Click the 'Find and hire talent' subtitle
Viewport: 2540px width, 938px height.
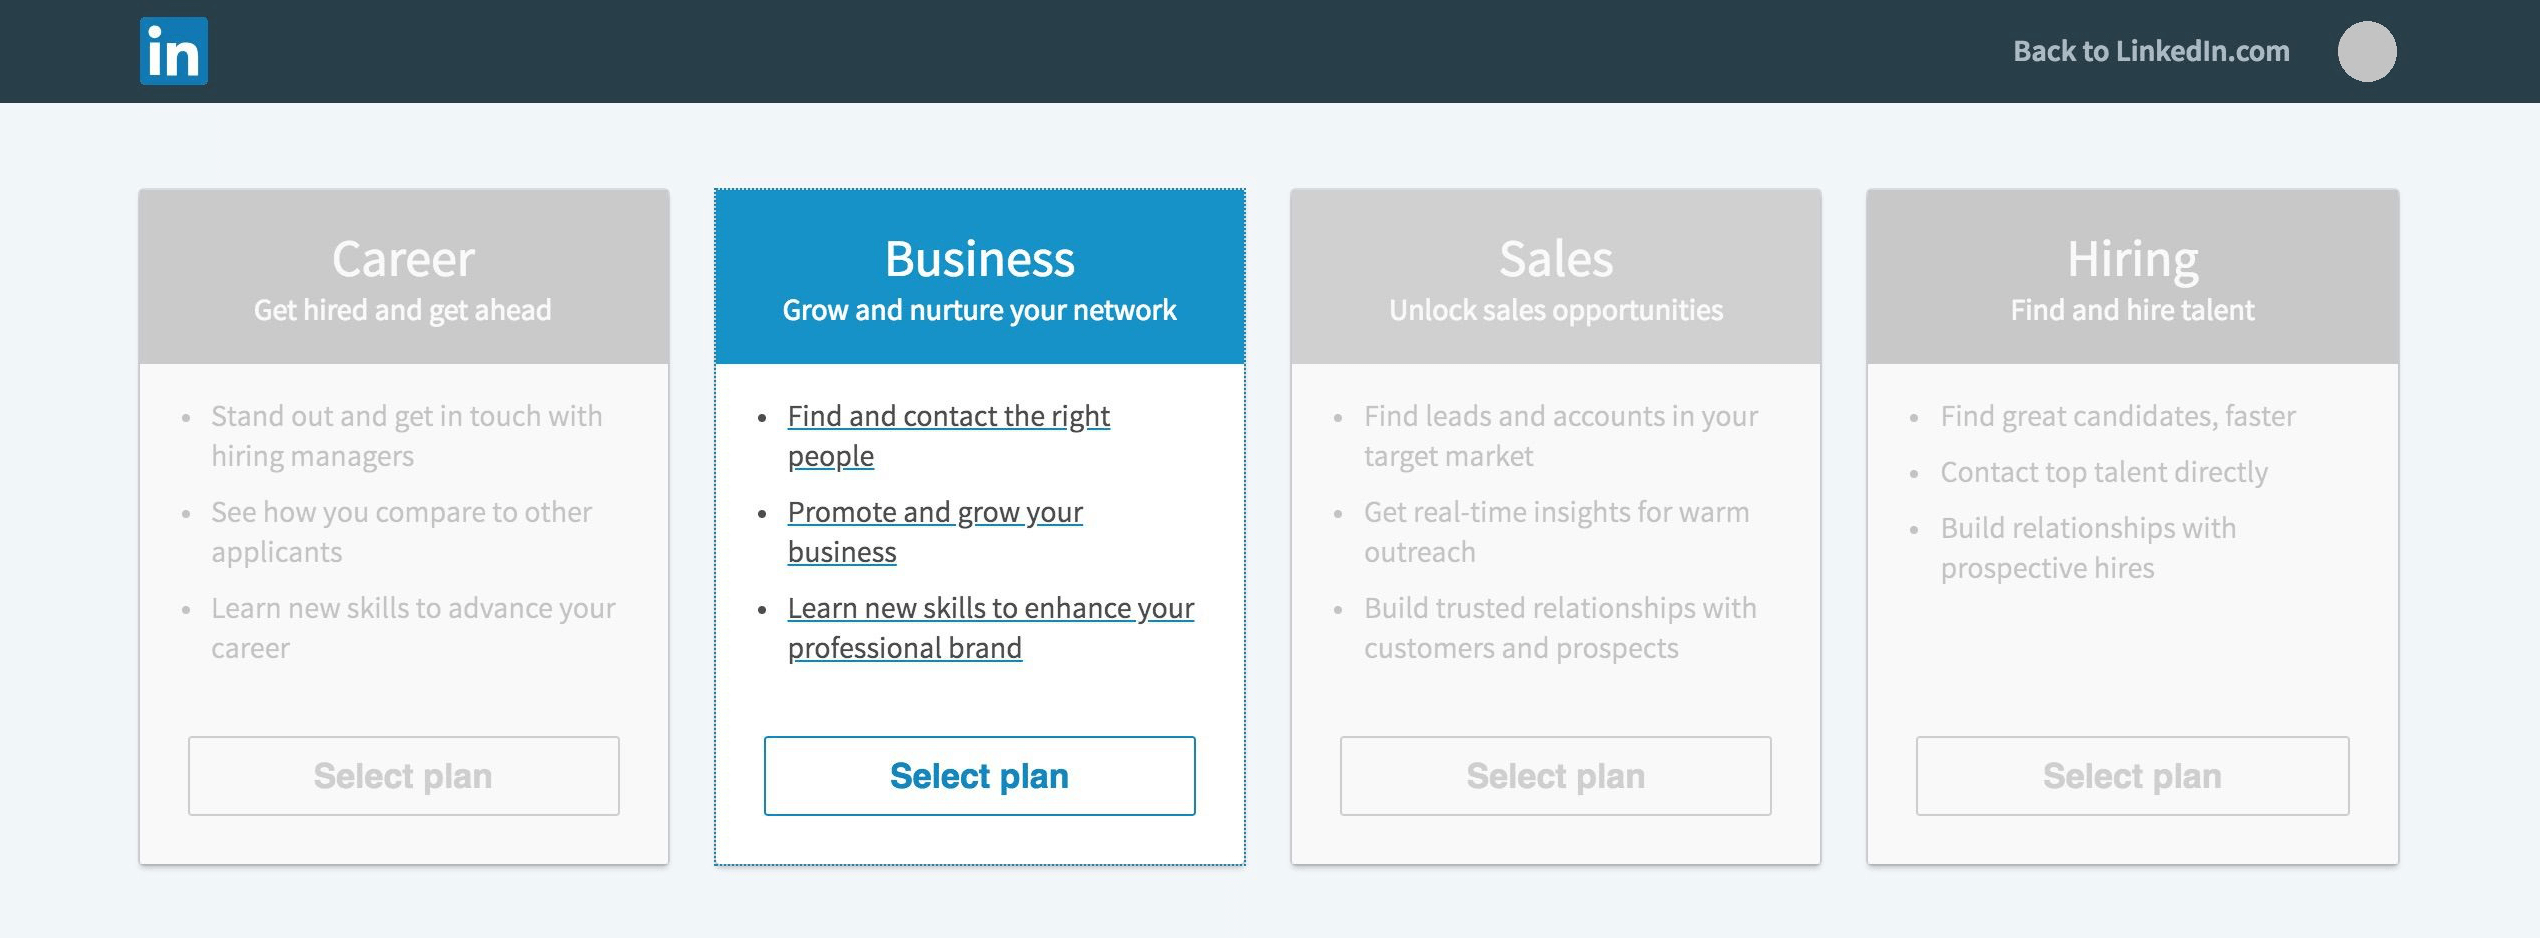click(2131, 310)
